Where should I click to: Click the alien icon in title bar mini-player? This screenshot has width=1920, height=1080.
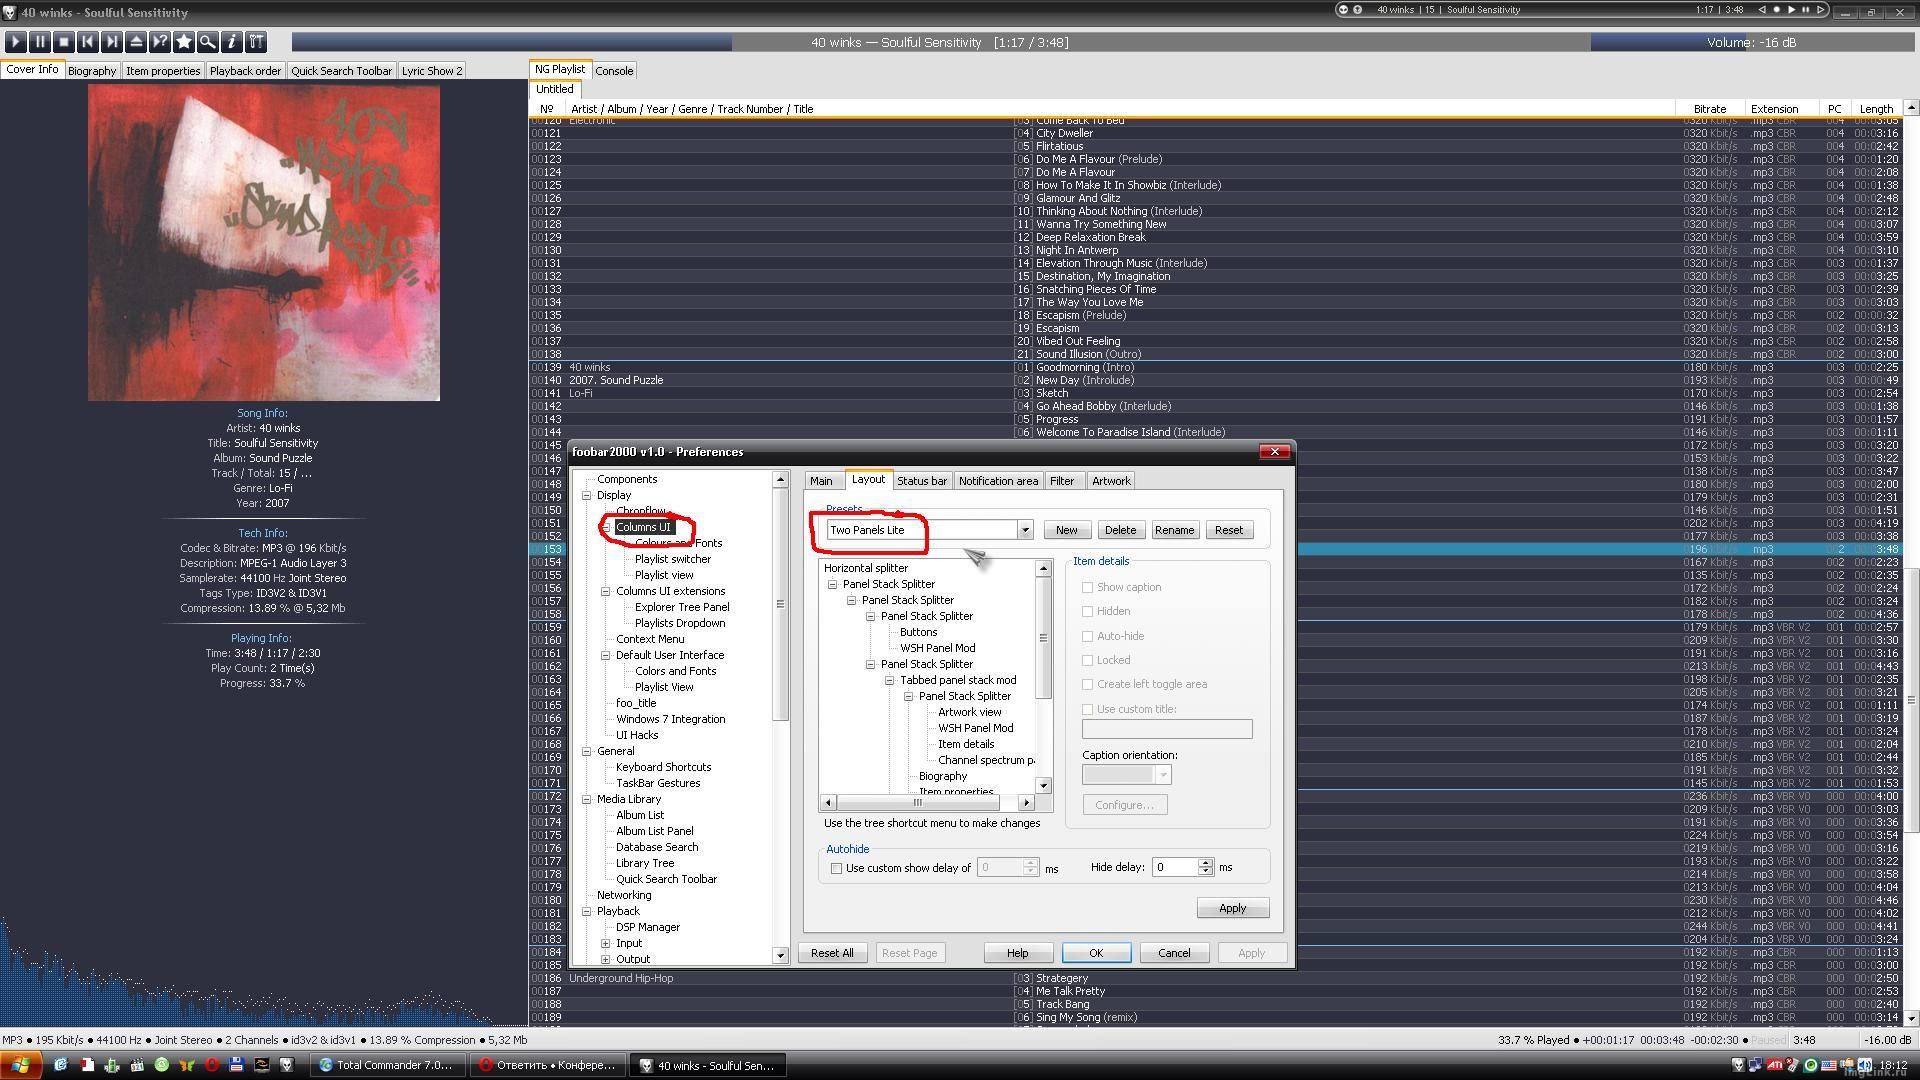click(x=1343, y=10)
